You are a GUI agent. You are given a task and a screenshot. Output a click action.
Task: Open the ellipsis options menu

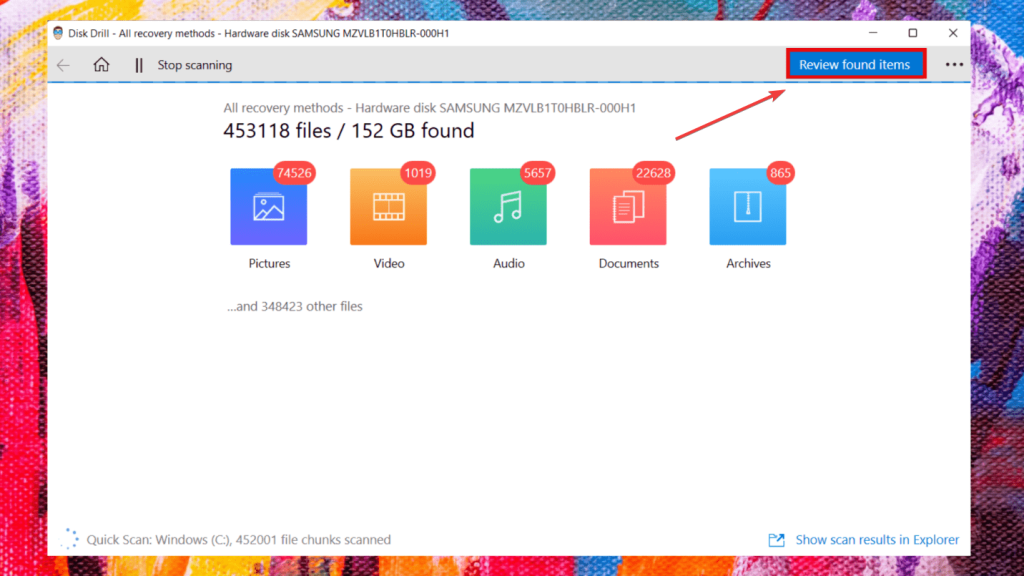pyautogui.click(x=953, y=64)
